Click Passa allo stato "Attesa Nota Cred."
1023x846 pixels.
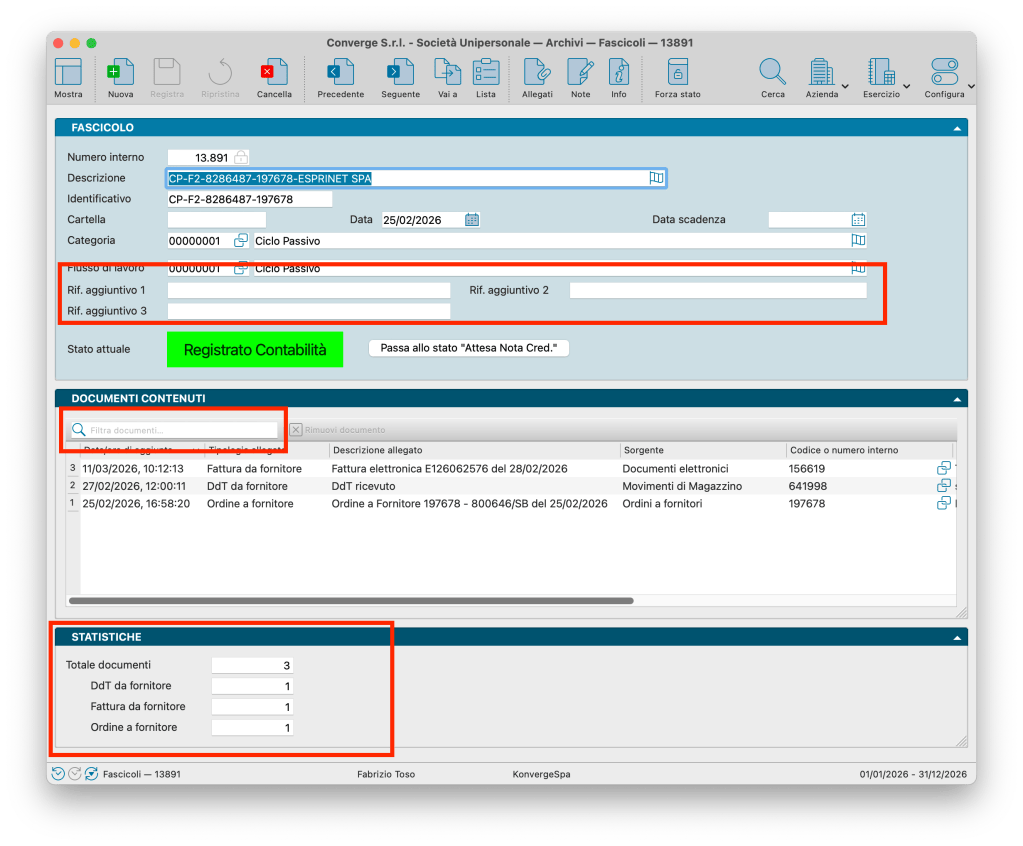468,348
